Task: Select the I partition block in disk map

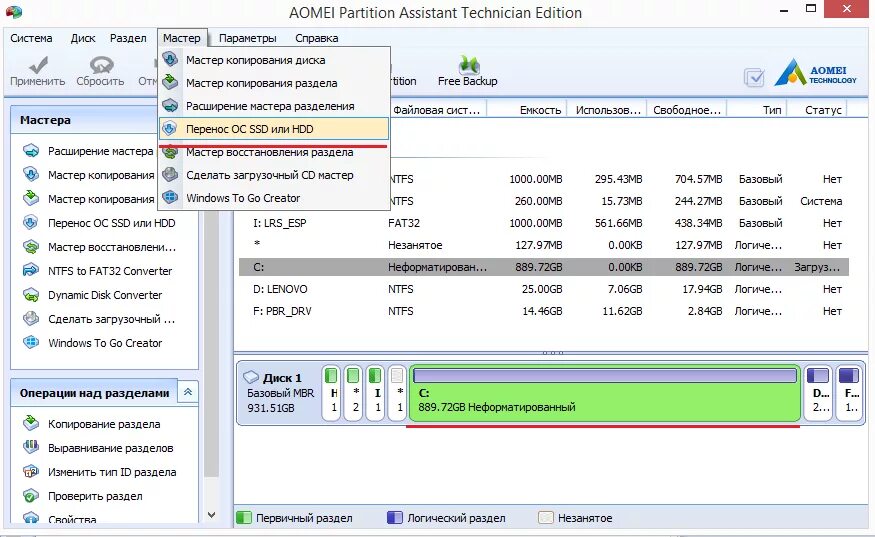Action: tap(376, 393)
